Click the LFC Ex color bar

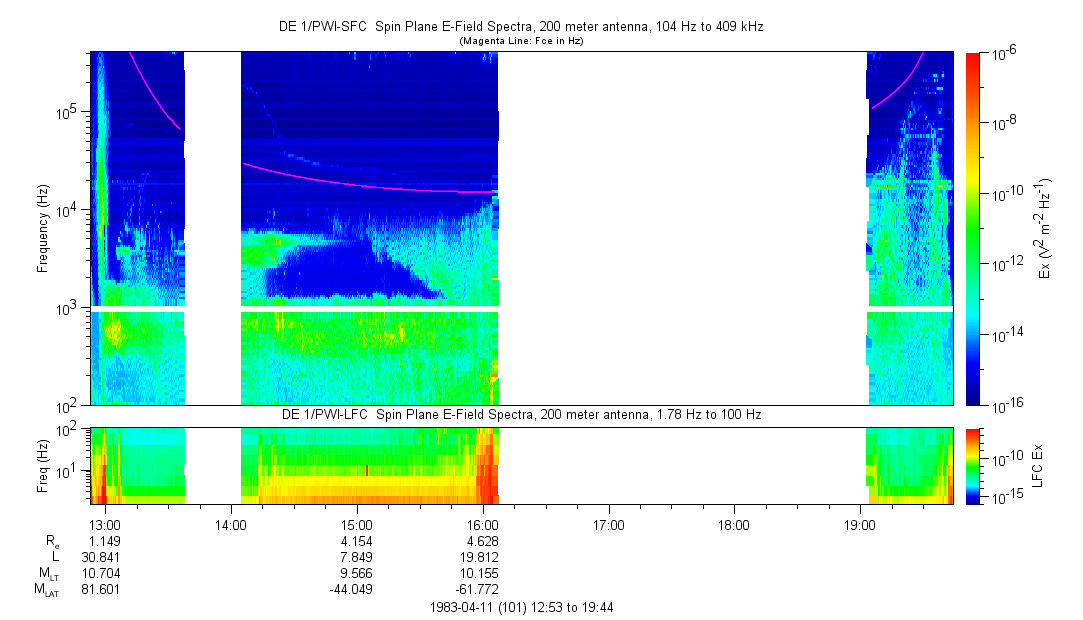(x=973, y=465)
